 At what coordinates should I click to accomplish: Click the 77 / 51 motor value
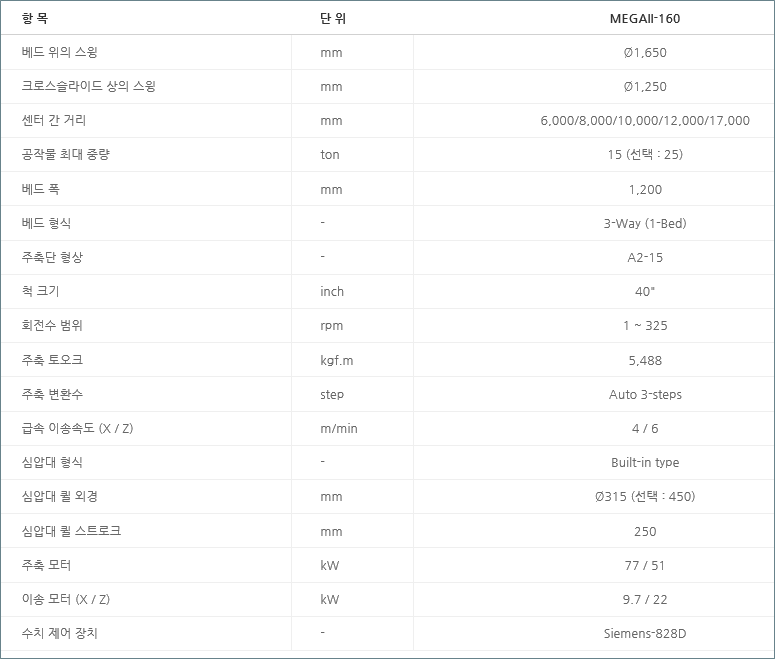pos(644,565)
